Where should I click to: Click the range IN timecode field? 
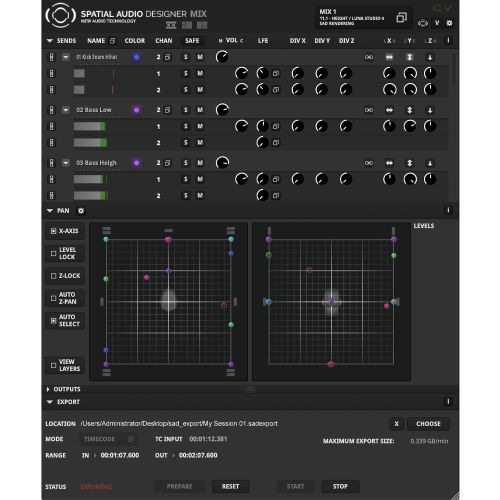[x=120, y=455]
